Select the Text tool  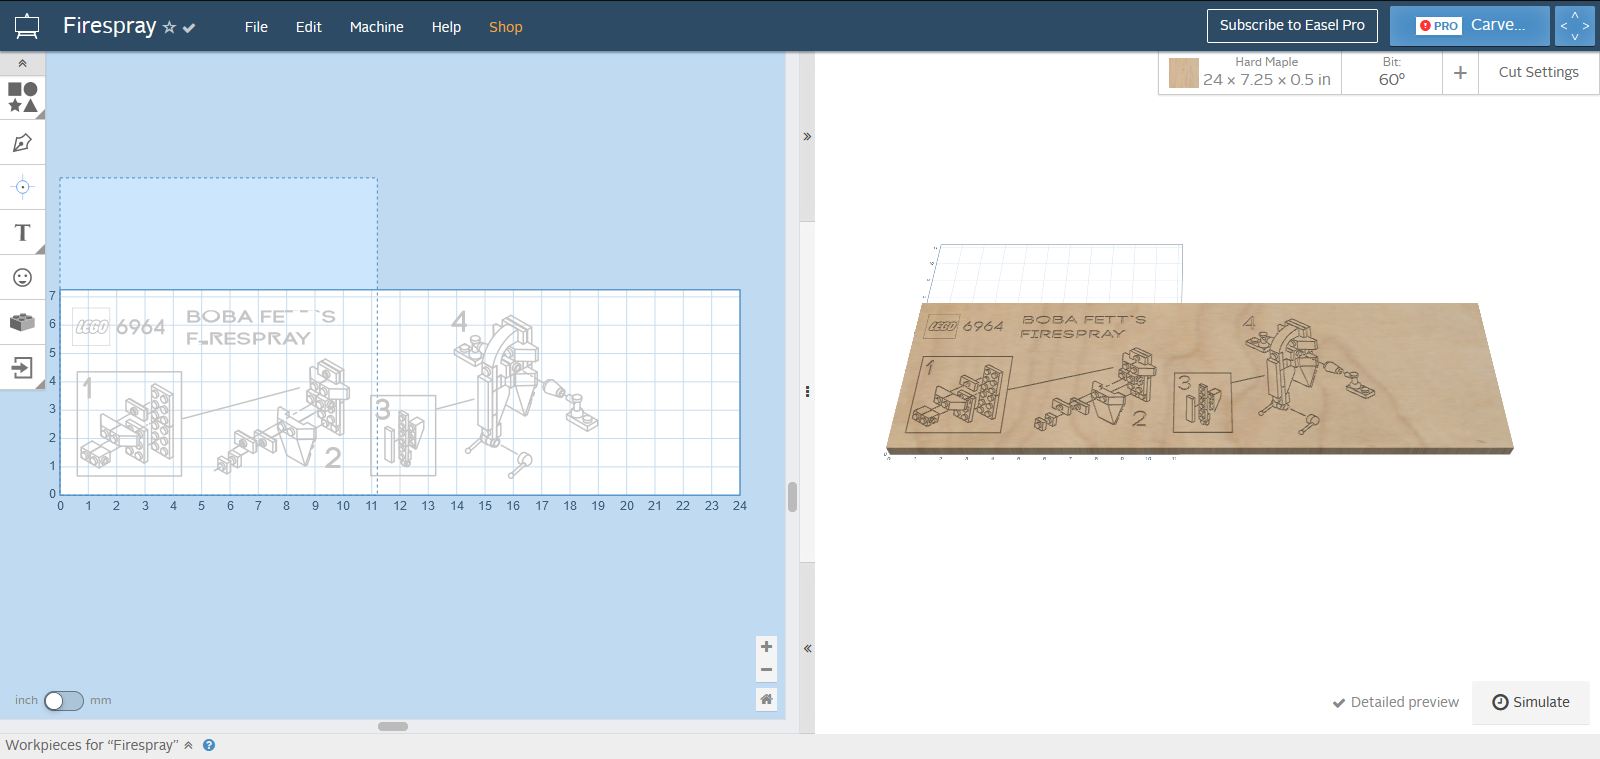[22, 233]
